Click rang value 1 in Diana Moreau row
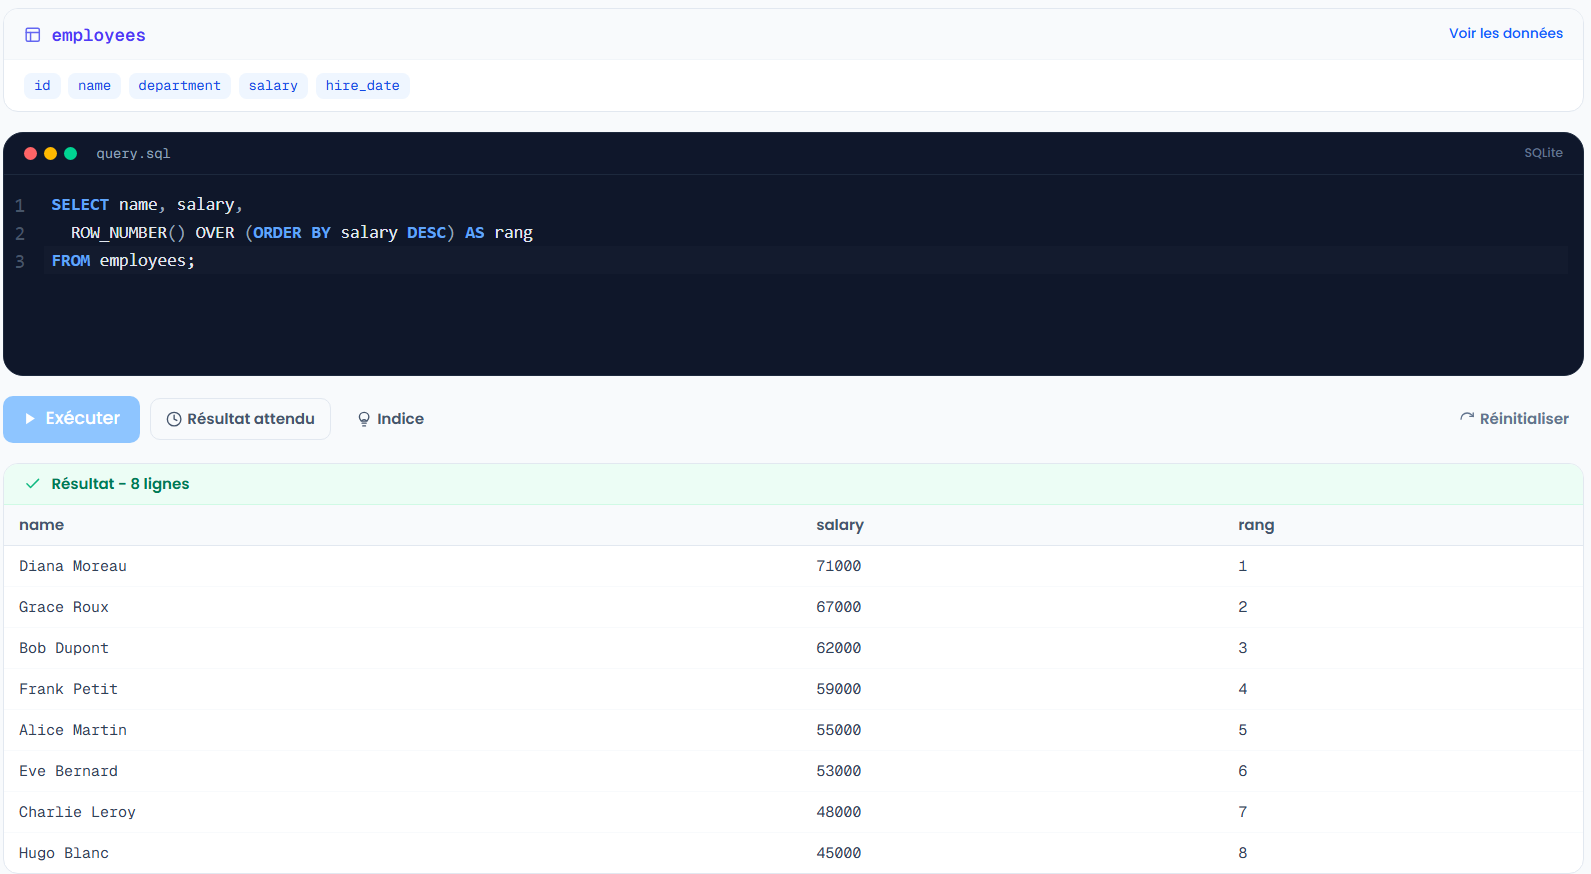This screenshot has height=874, width=1591. coord(1242,566)
